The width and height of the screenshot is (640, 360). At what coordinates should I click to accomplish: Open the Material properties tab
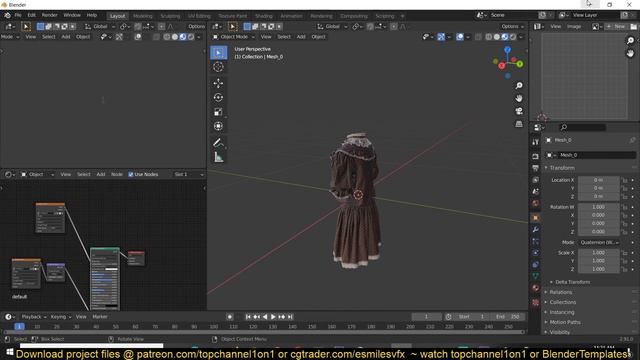[x=536, y=288]
